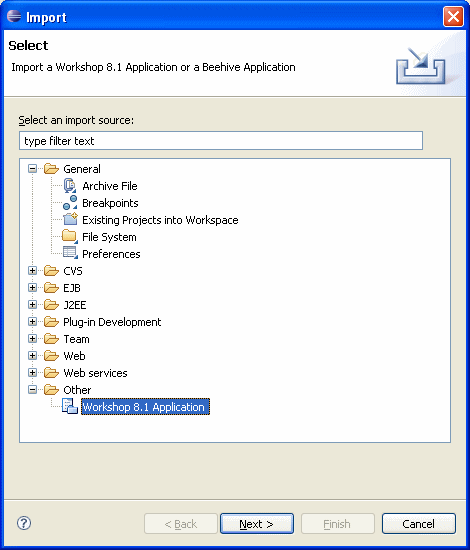Select the Preferences label

[x=111, y=254]
